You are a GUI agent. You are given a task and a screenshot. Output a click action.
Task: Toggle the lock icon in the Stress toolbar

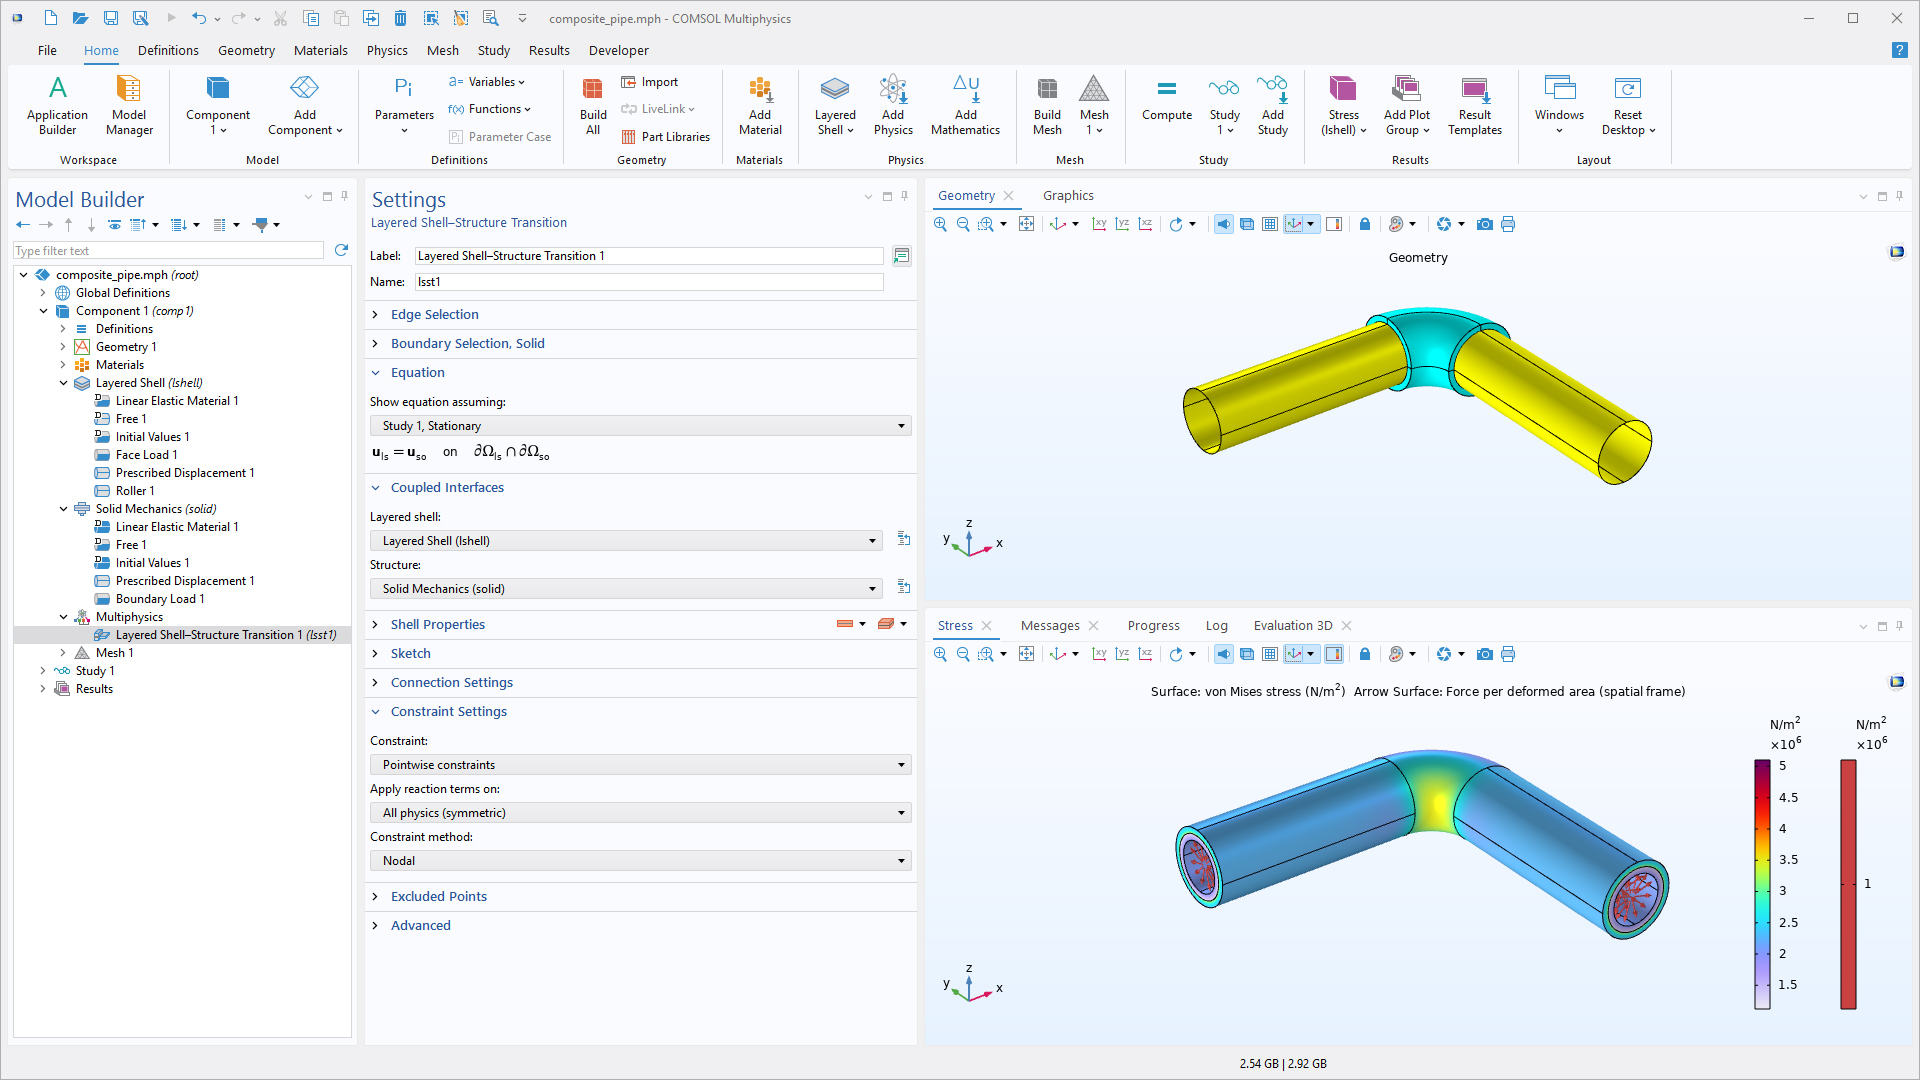[x=1365, y=654]
